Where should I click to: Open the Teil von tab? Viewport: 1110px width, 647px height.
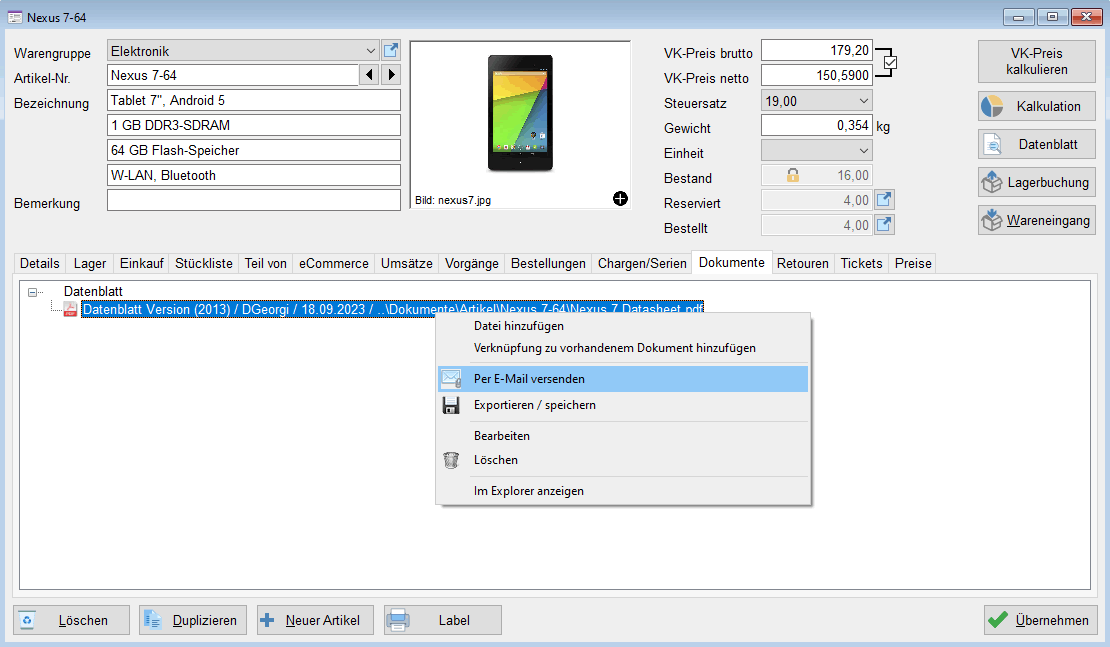265,263
